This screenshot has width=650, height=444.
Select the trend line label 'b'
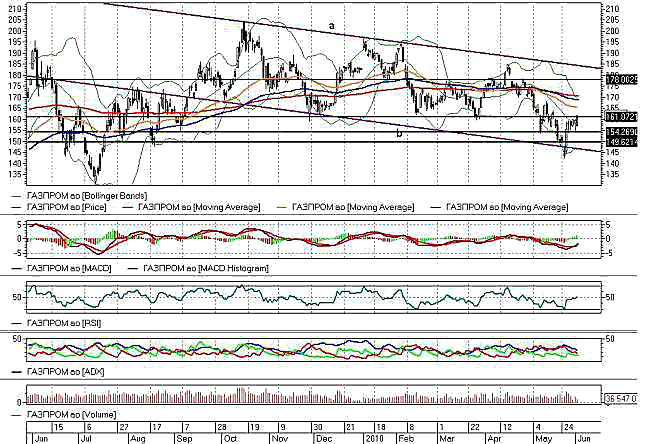click(x=399, y=134)
